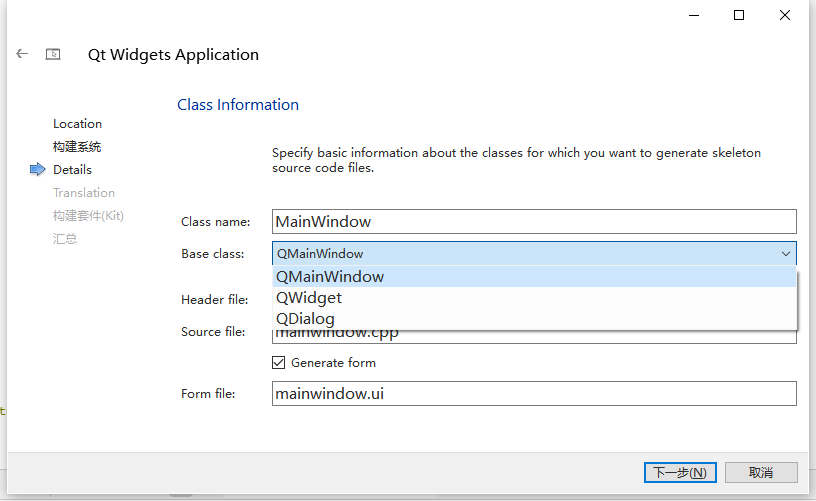The width and height of the screenshot is (816, 501).
Task: Click the Form file mainwindow.ui field
Action: click(534, 393)
